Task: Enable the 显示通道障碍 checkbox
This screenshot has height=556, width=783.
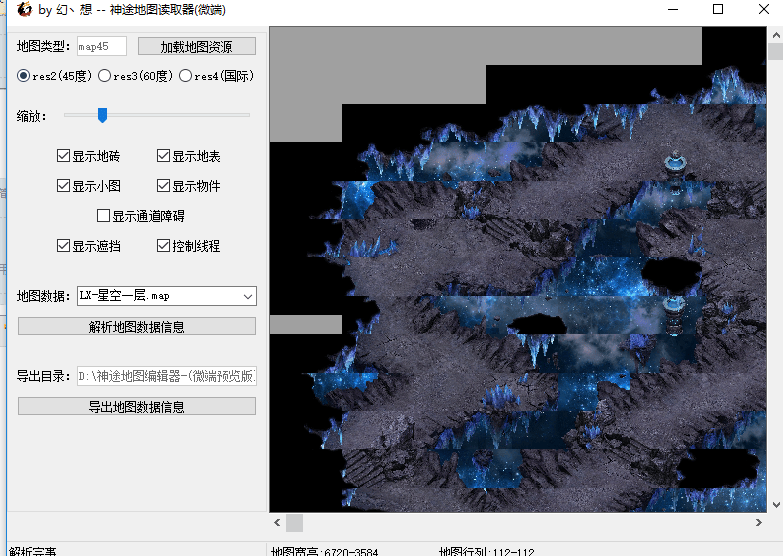Action: click(x=103, y=216)
